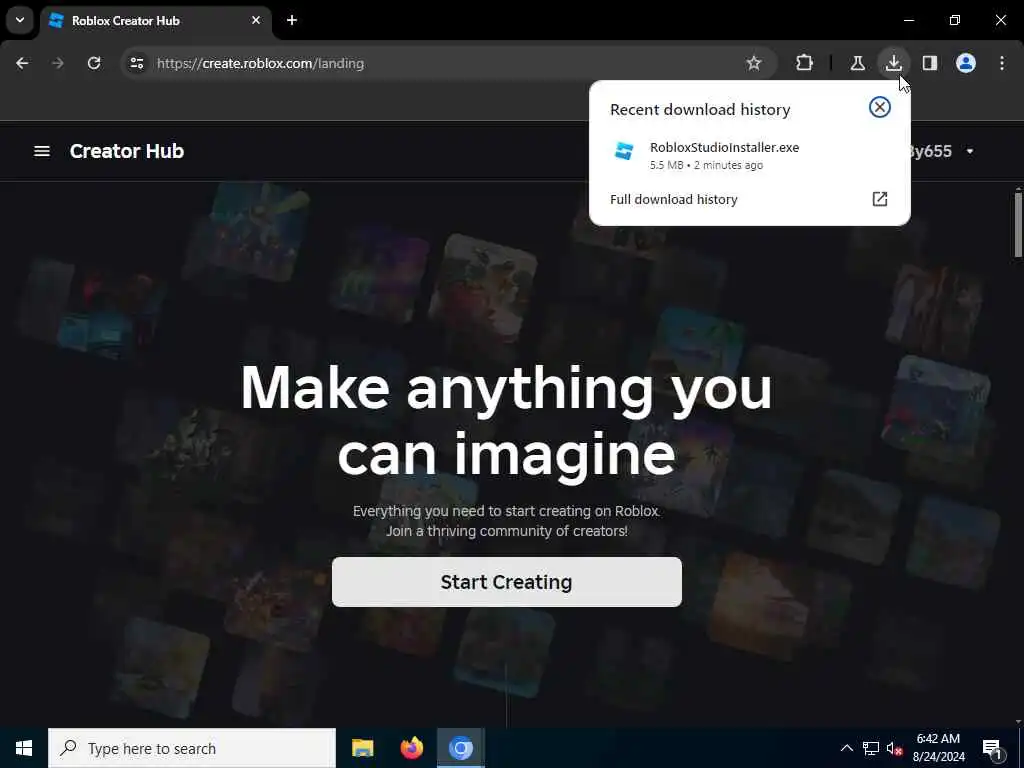Click the Start Creating button
Image resolution: width=1024 pixels, height=768 pixels.
[507, 582]
